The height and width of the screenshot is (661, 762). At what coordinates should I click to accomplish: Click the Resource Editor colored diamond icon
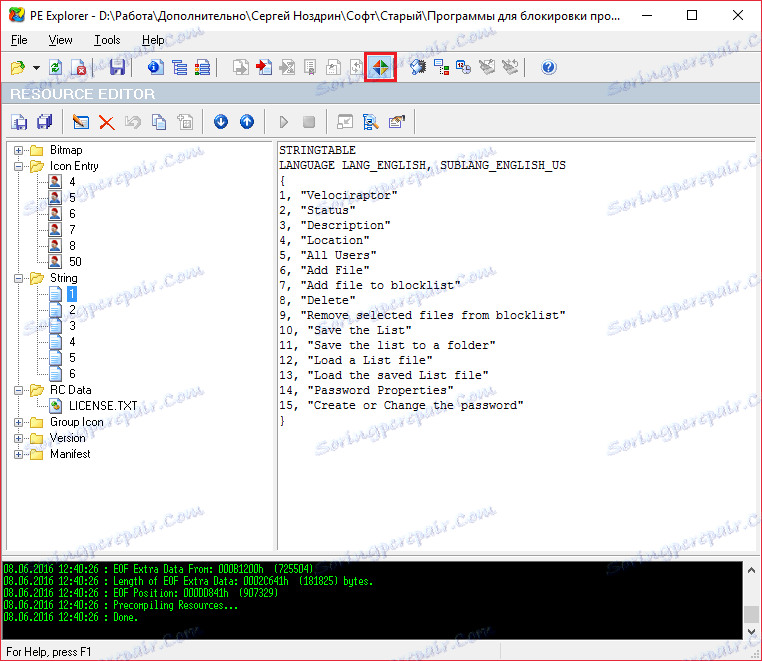tap(380, 67)
